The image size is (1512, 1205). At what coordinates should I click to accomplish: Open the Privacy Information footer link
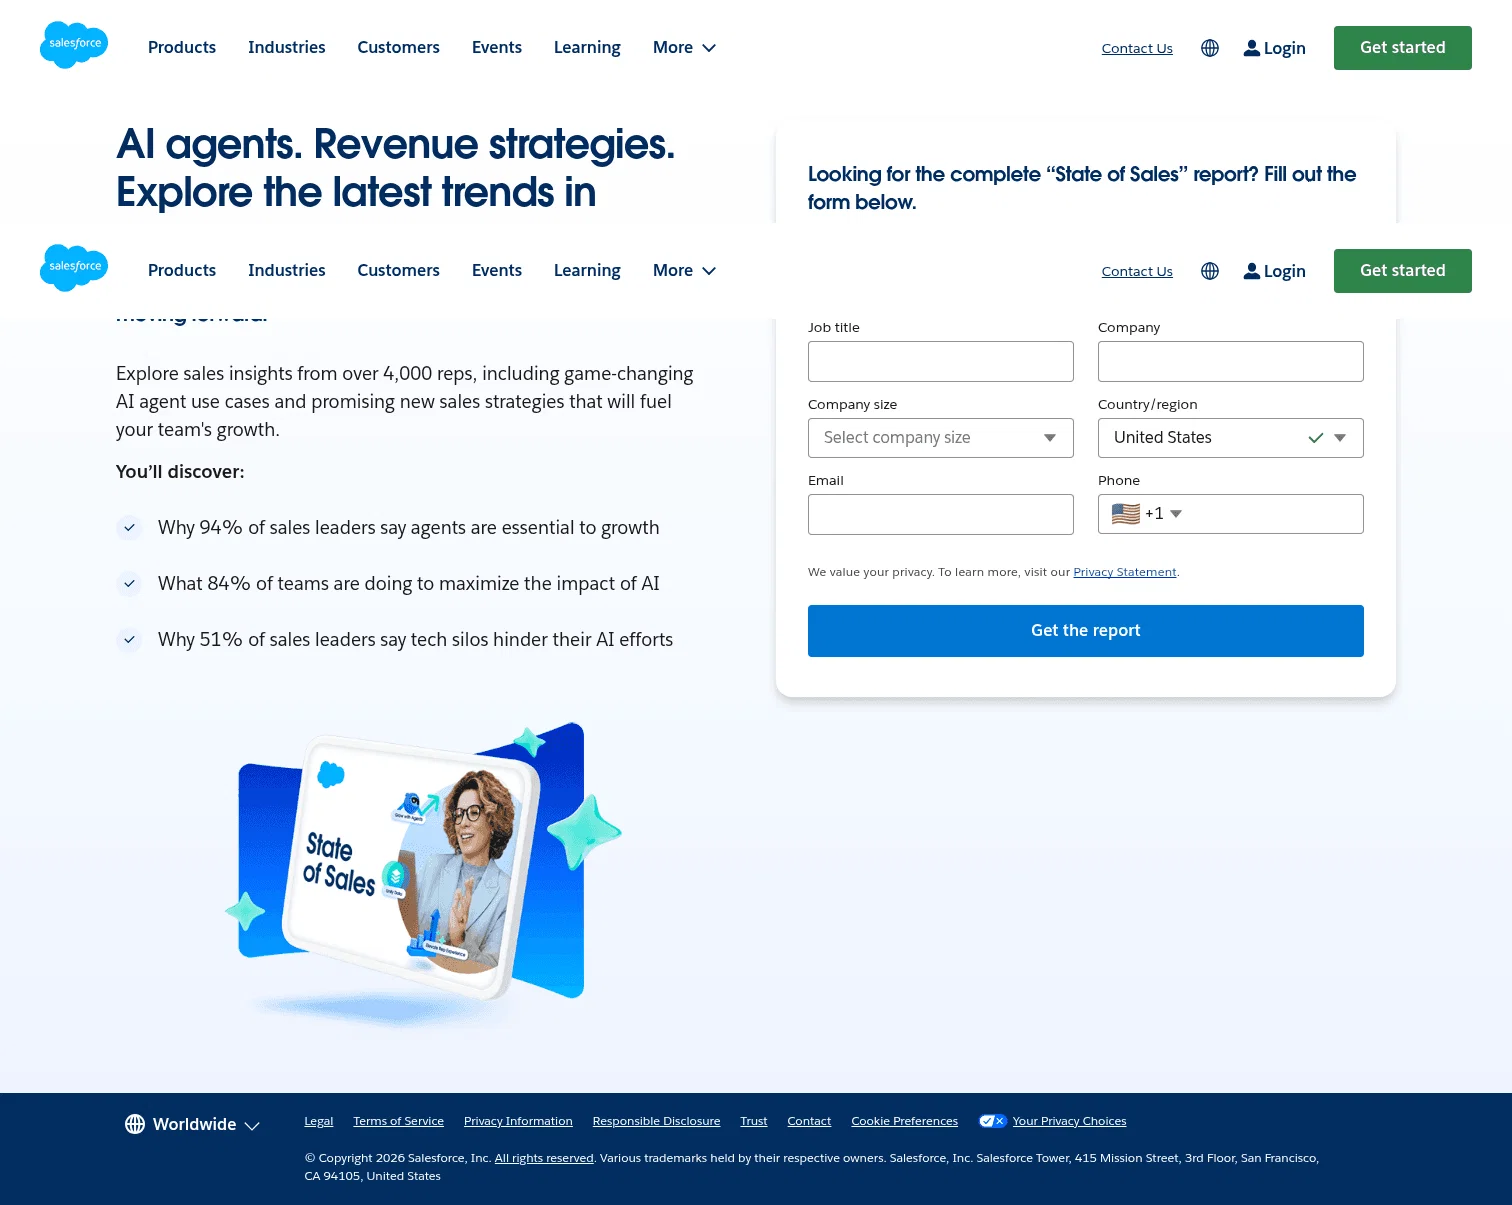click(518, 1121)
